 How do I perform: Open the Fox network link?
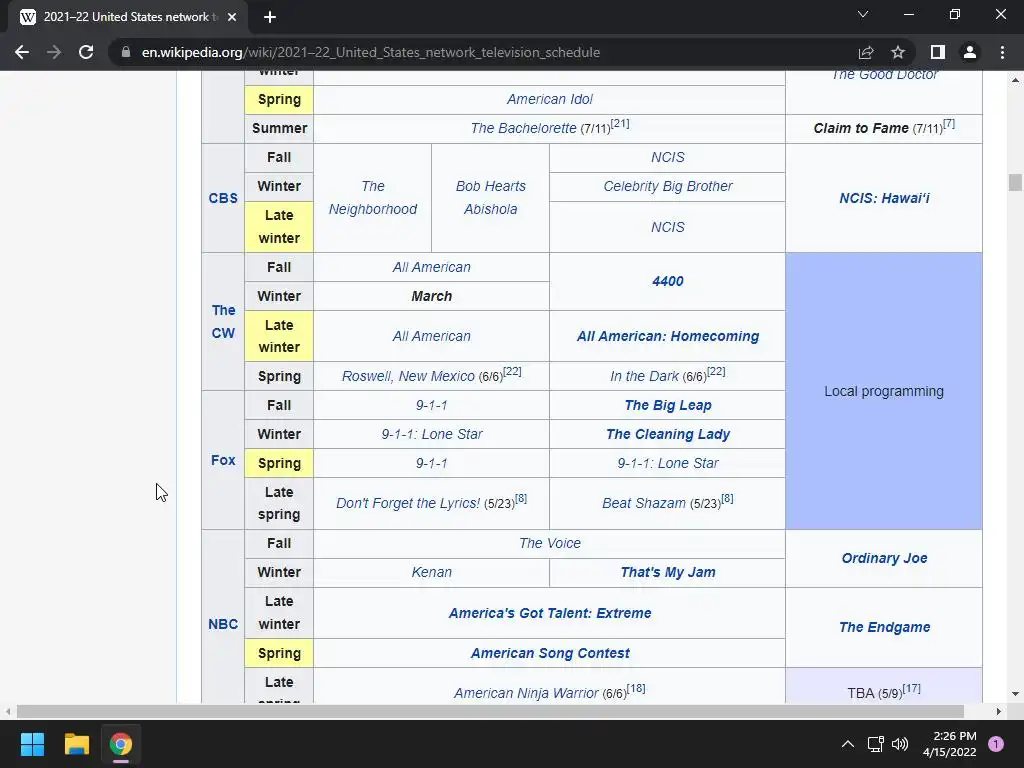coord(223,460)
